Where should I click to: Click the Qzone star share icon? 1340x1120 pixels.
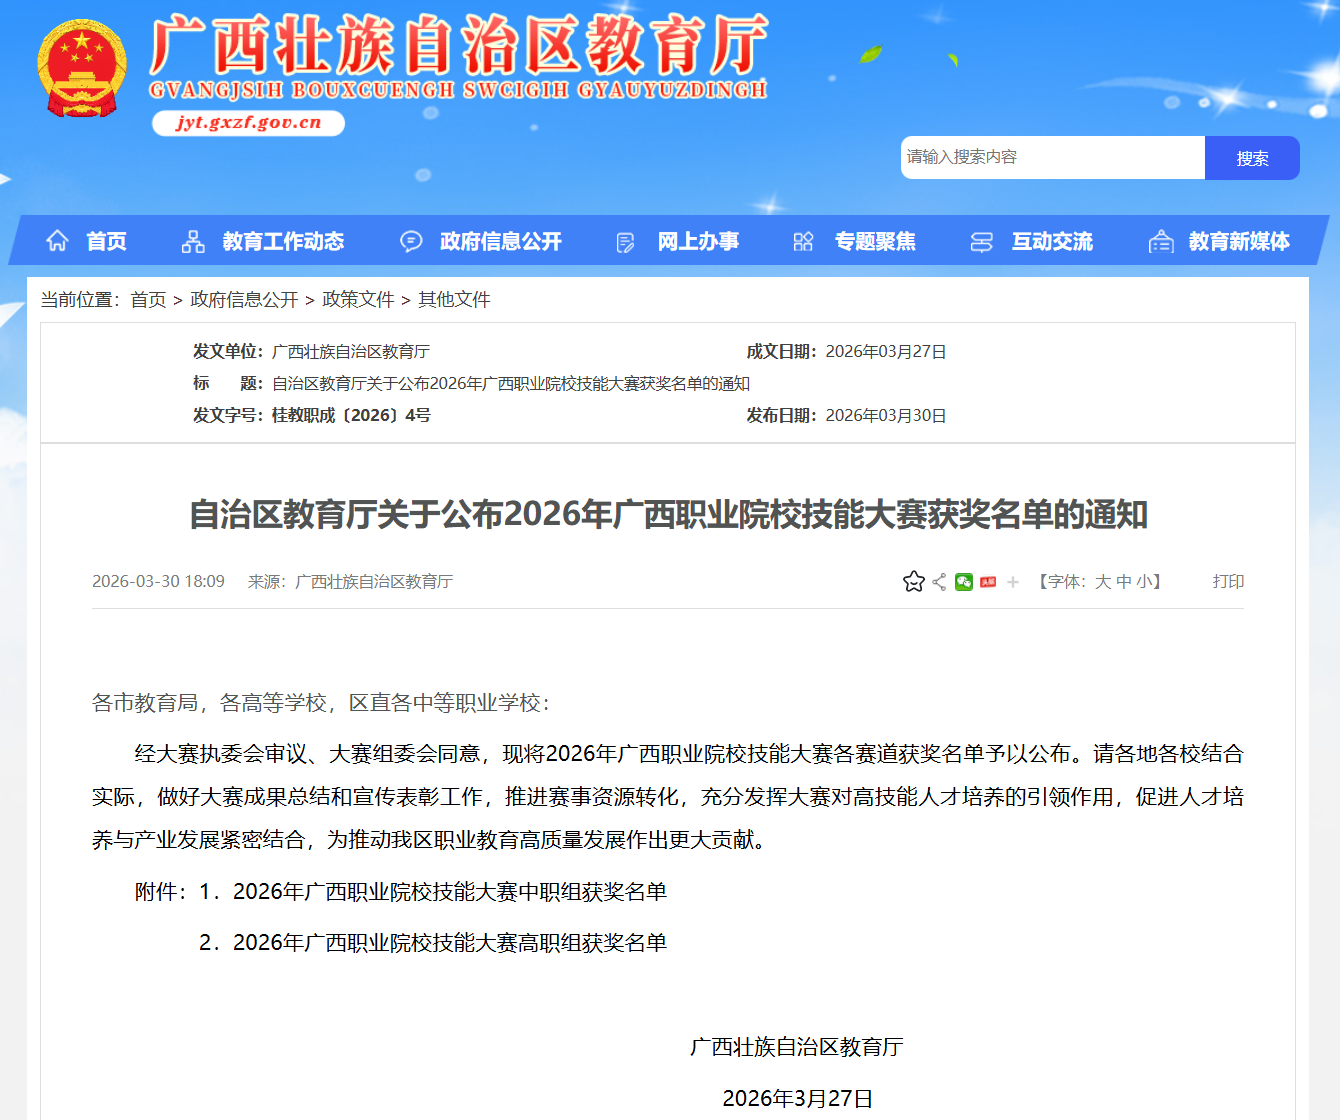(913, 582)
